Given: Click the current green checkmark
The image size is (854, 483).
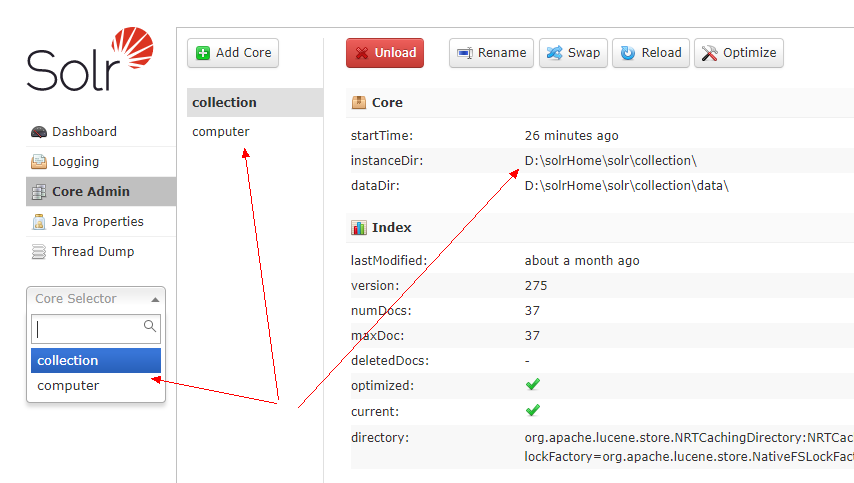Looking at the screenshot, I should tap(533, 410).
